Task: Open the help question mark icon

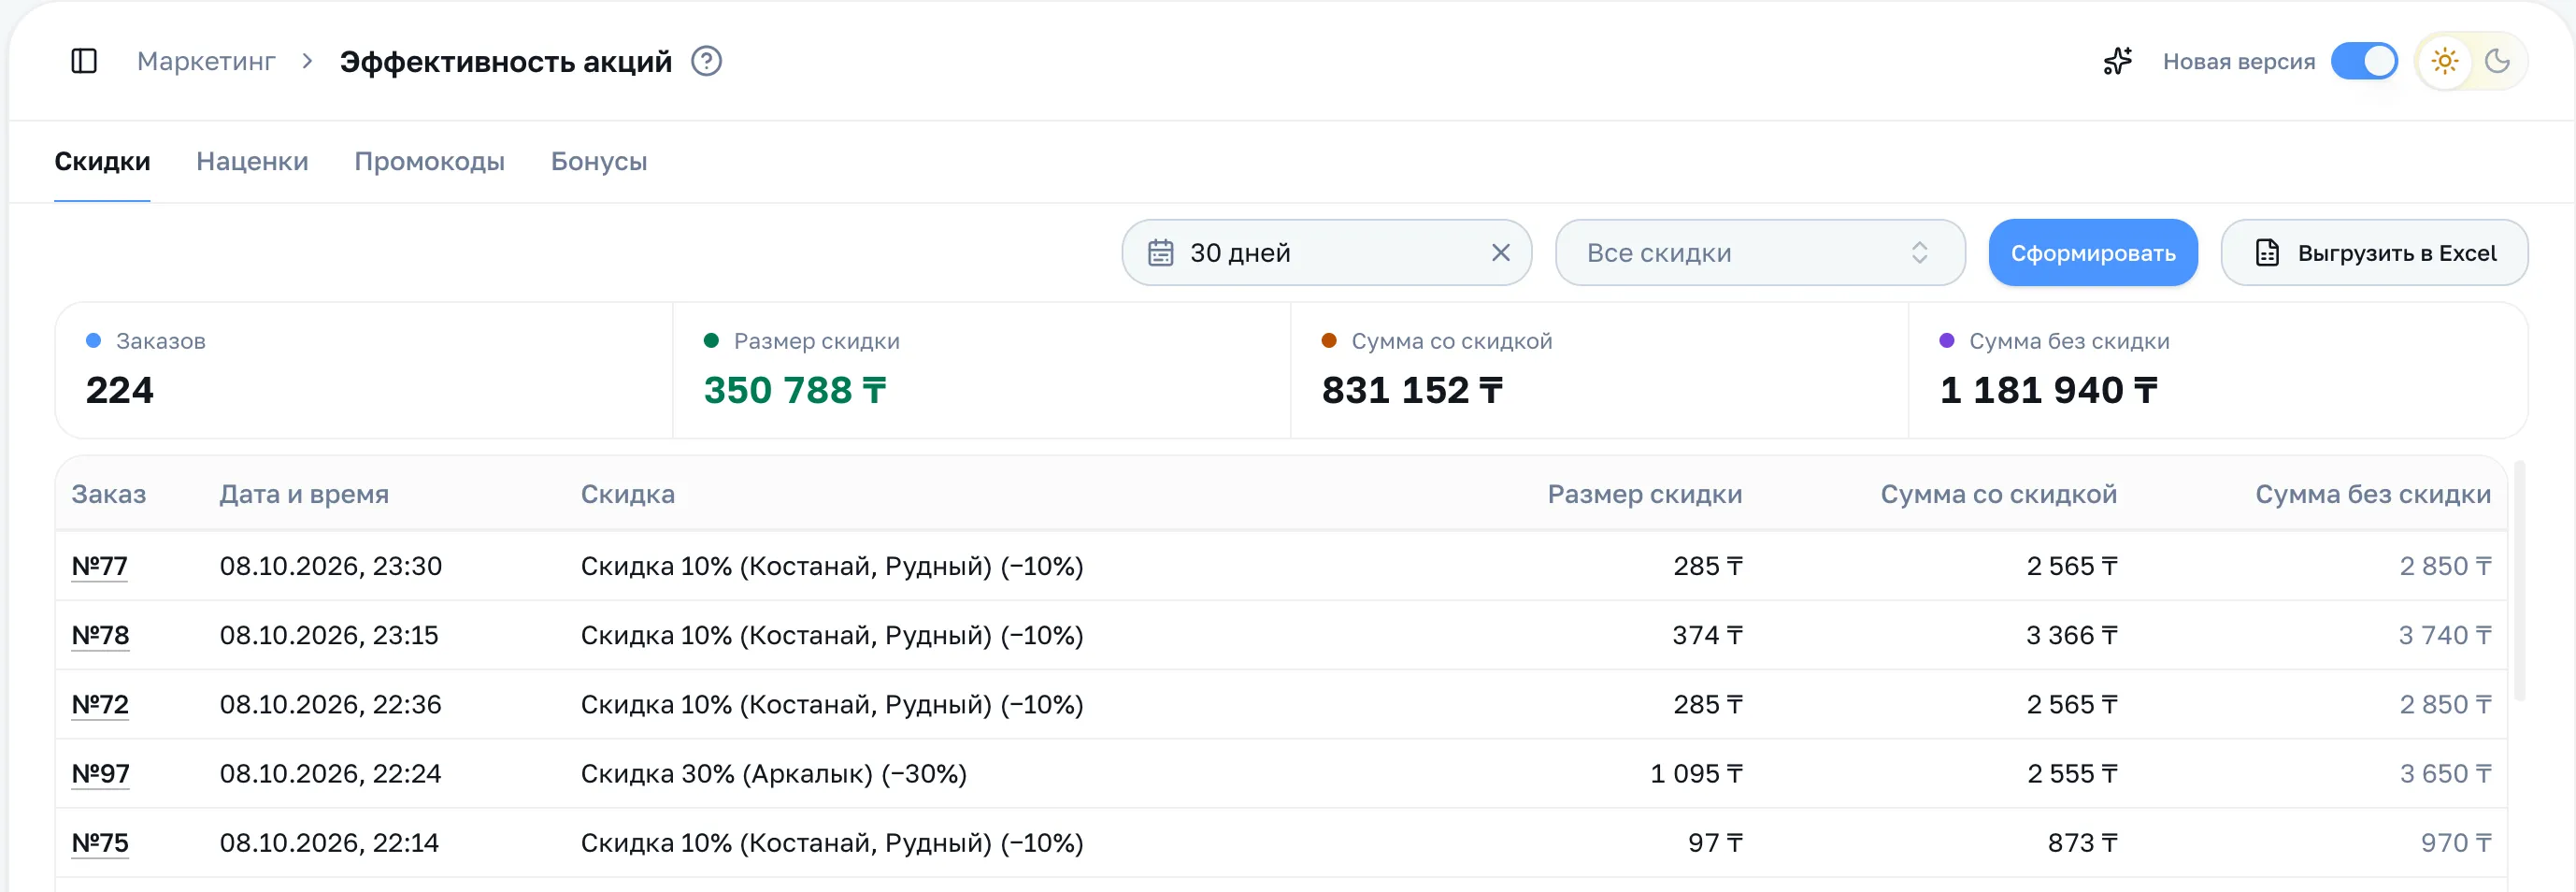Action: (x=706, y=61)
